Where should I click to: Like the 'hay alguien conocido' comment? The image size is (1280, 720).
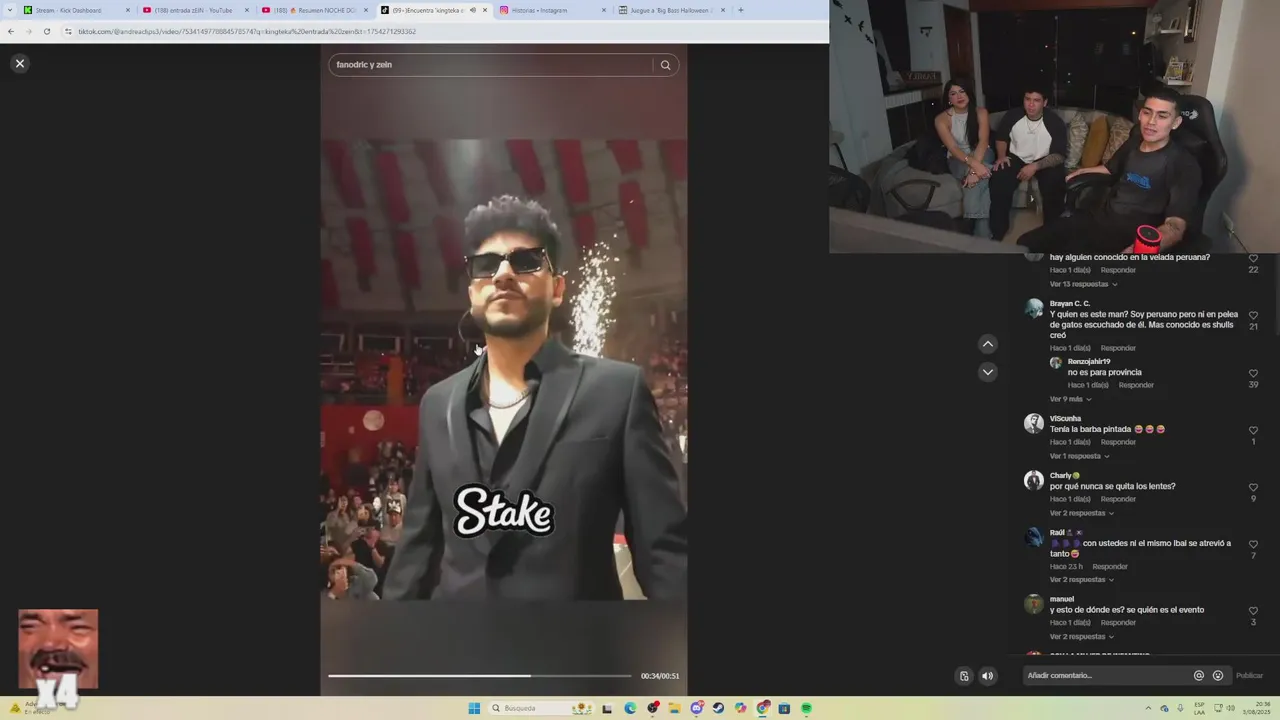[1253, 258]
